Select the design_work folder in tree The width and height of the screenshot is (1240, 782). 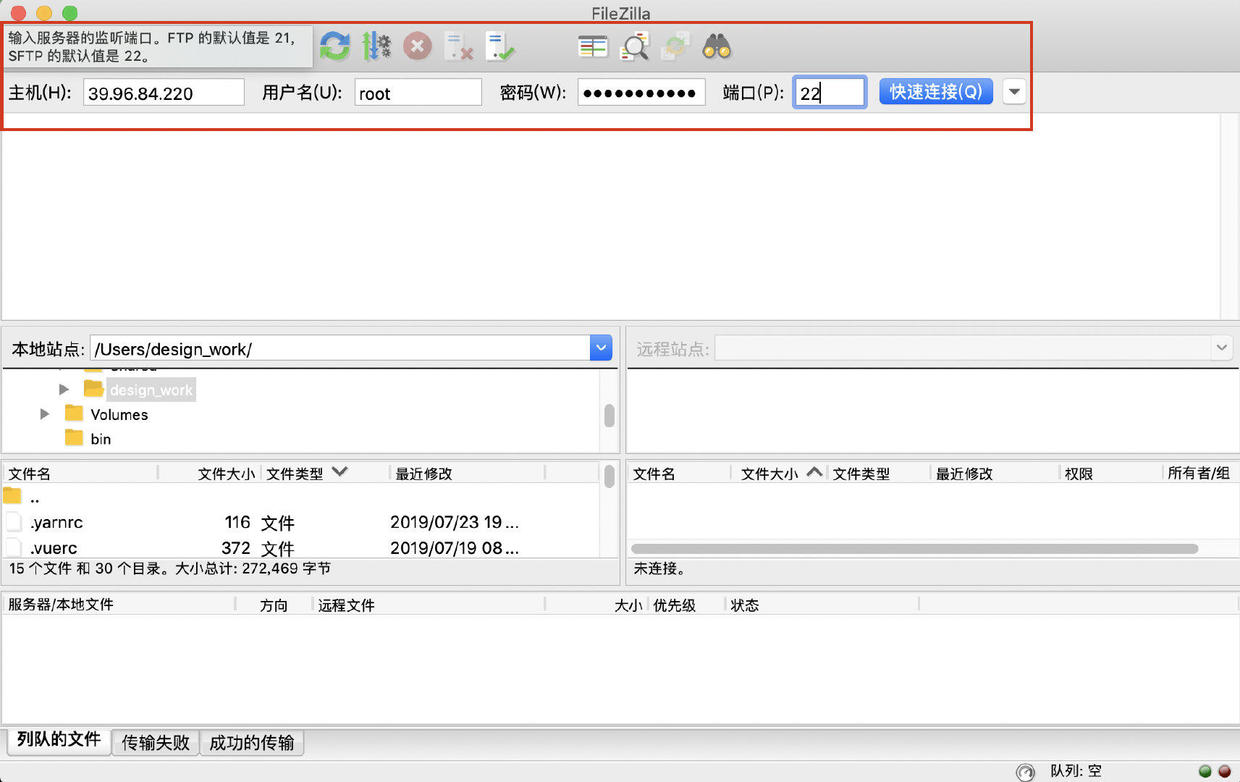151,389
